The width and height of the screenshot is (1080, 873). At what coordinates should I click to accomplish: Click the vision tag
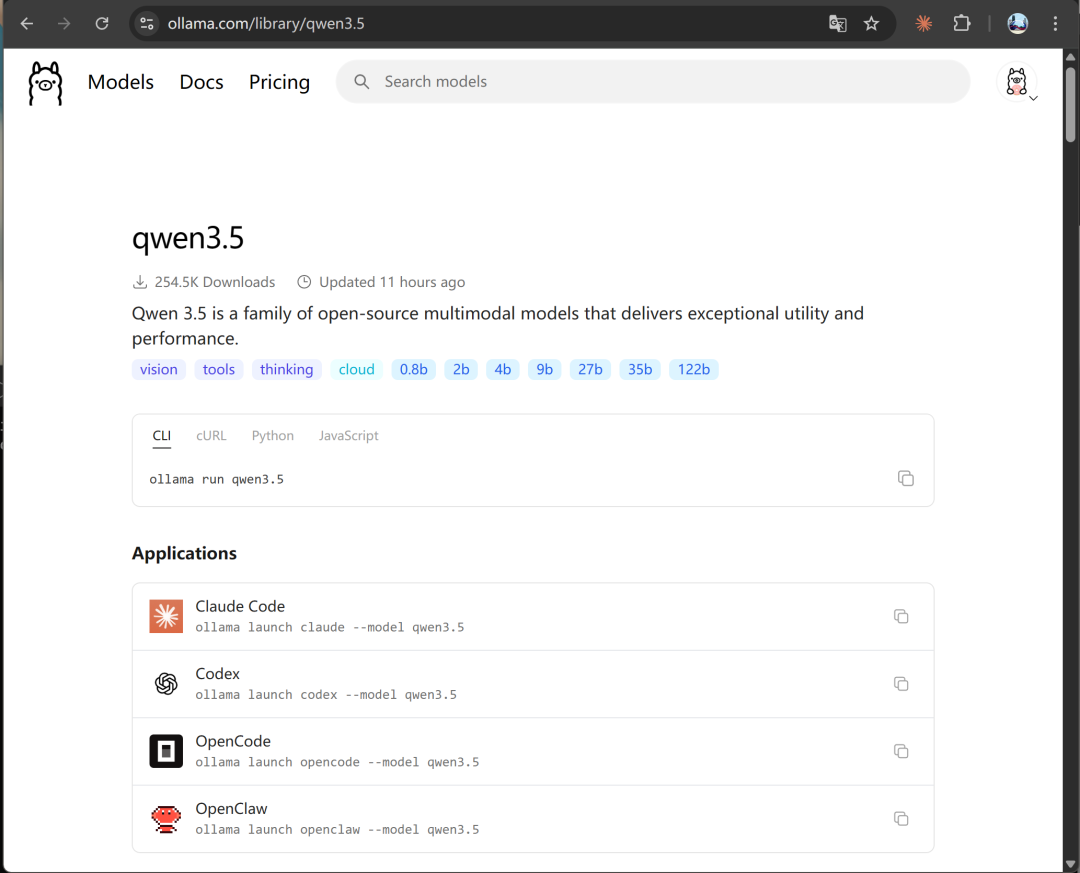(158, 369)
